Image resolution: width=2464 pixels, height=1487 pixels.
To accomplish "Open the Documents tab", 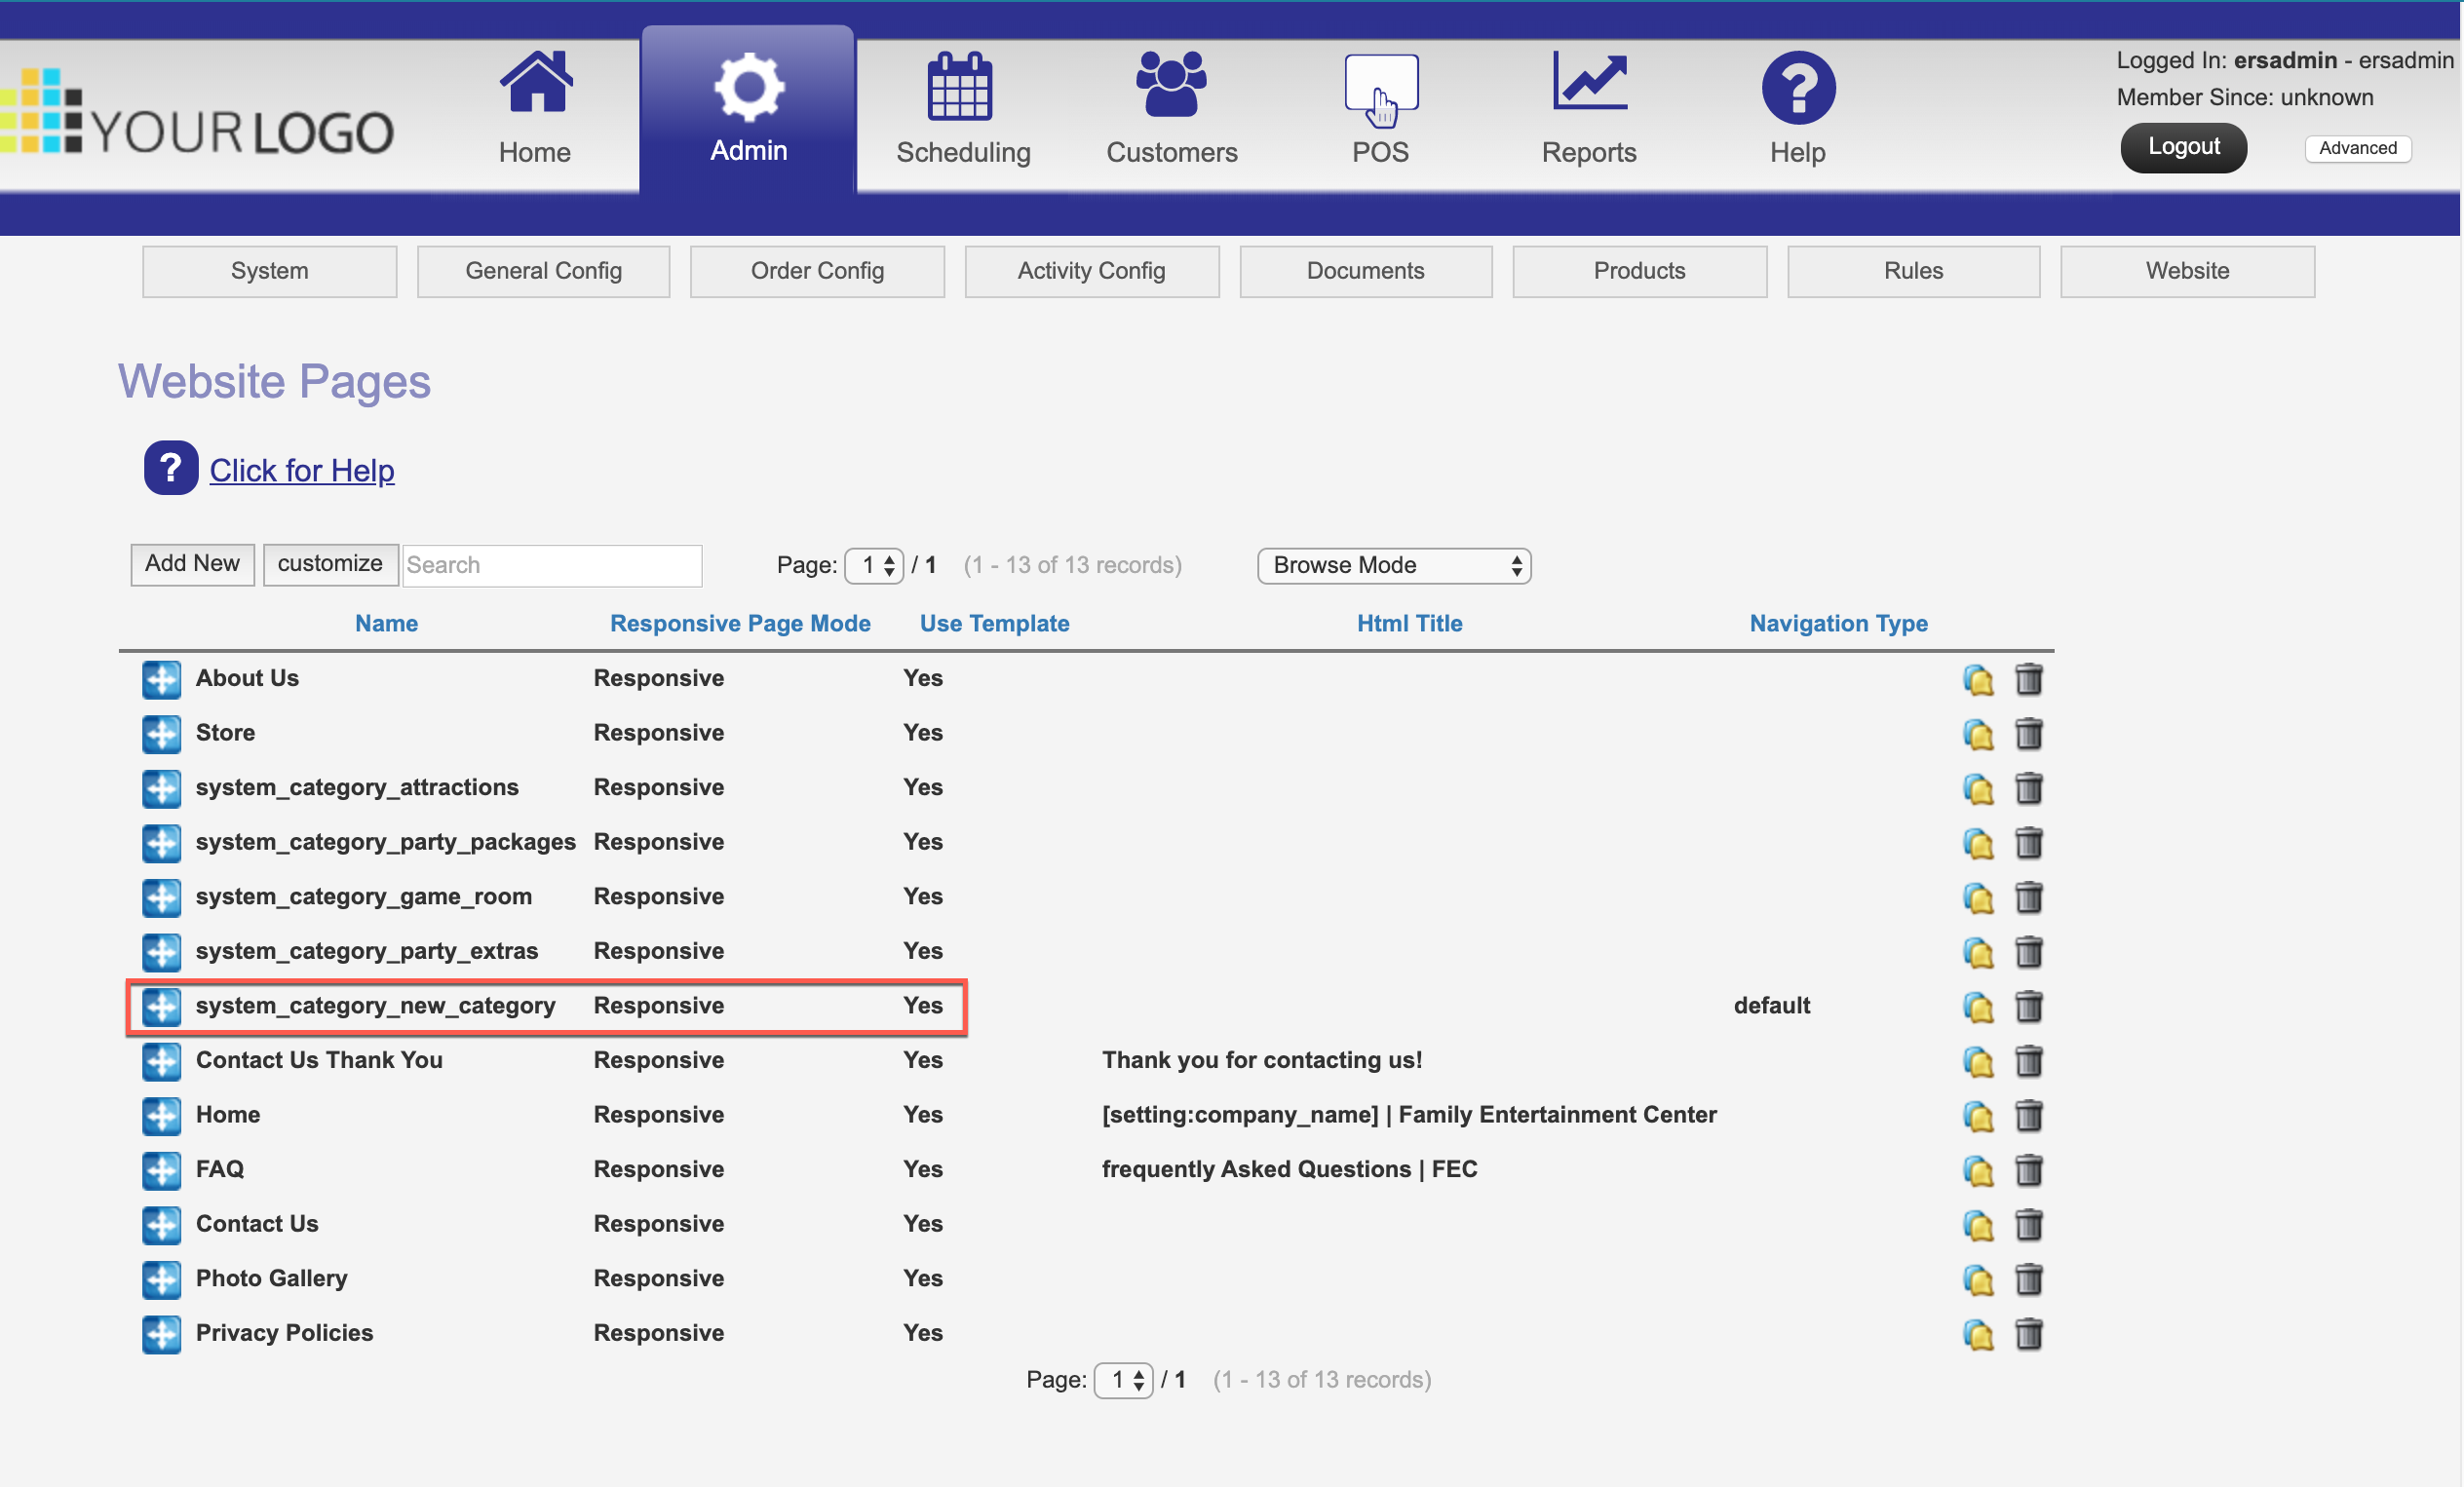I will (x=1366, y=271).
